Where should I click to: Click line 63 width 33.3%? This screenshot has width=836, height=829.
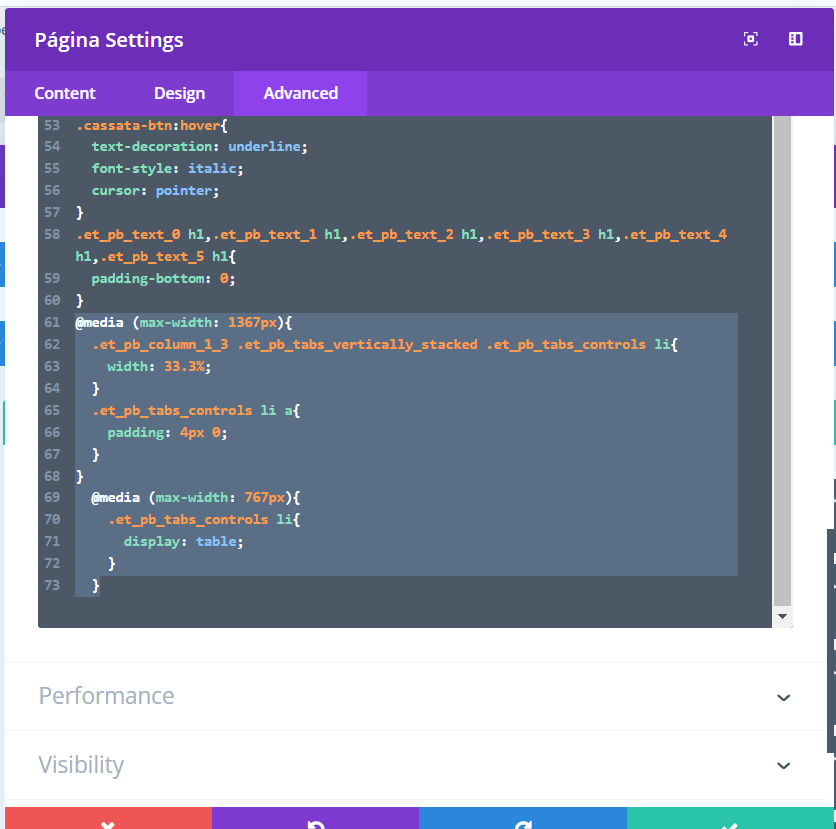click(159, 366)
